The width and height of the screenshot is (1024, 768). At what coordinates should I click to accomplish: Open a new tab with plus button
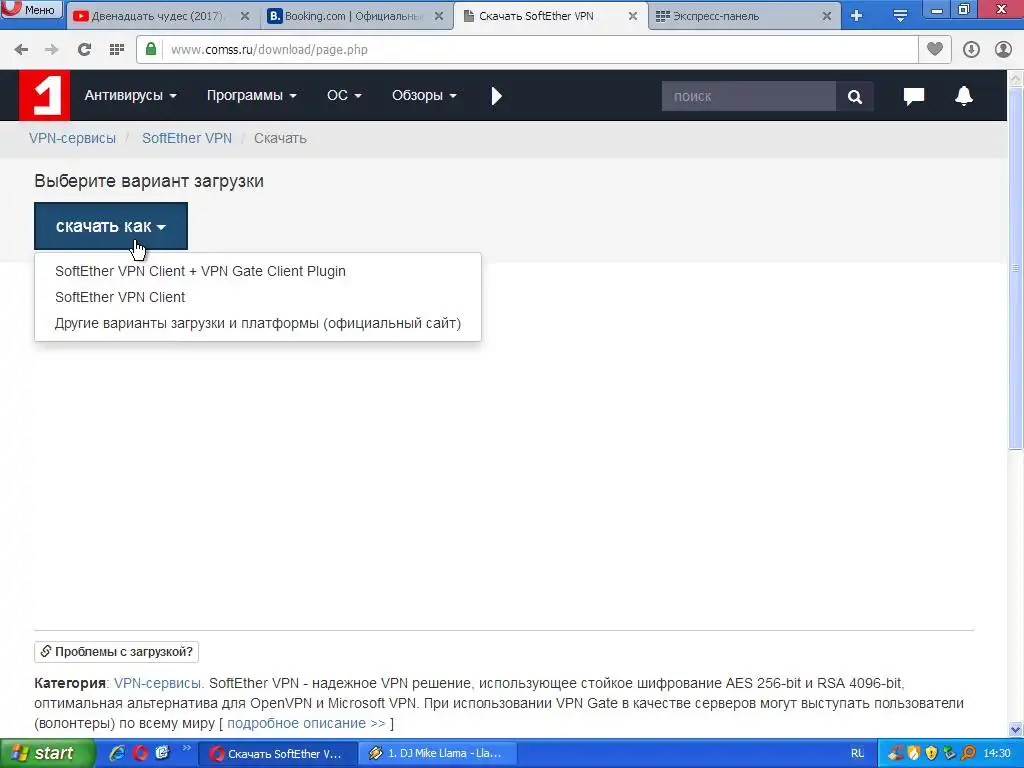[x=857, y=16]
